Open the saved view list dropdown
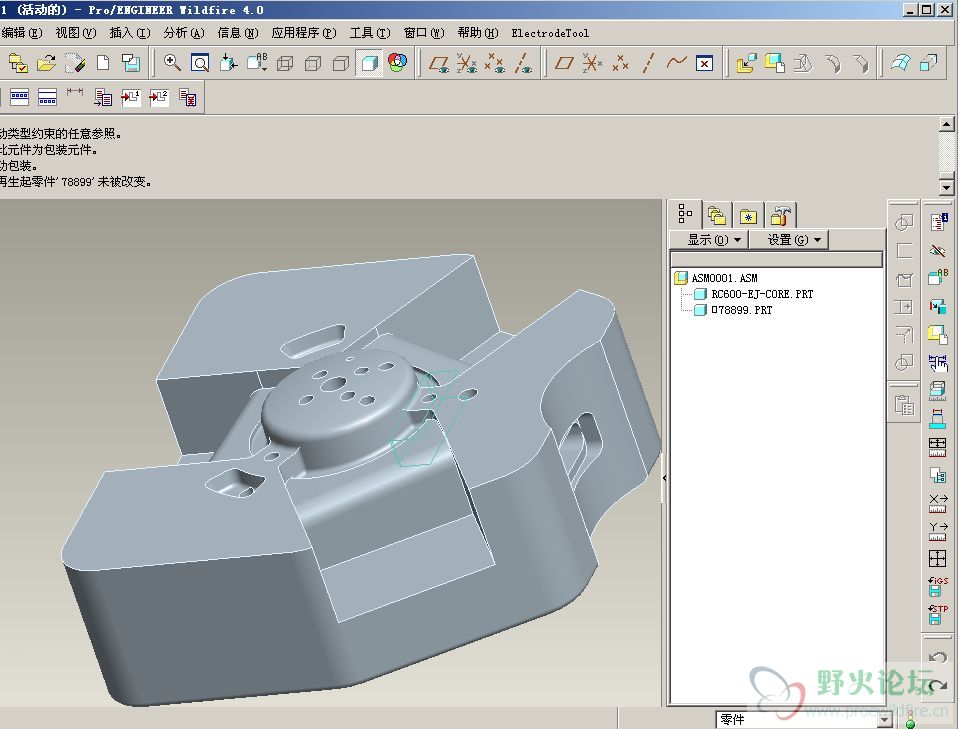958x729 pixels. tap(257, 63)
